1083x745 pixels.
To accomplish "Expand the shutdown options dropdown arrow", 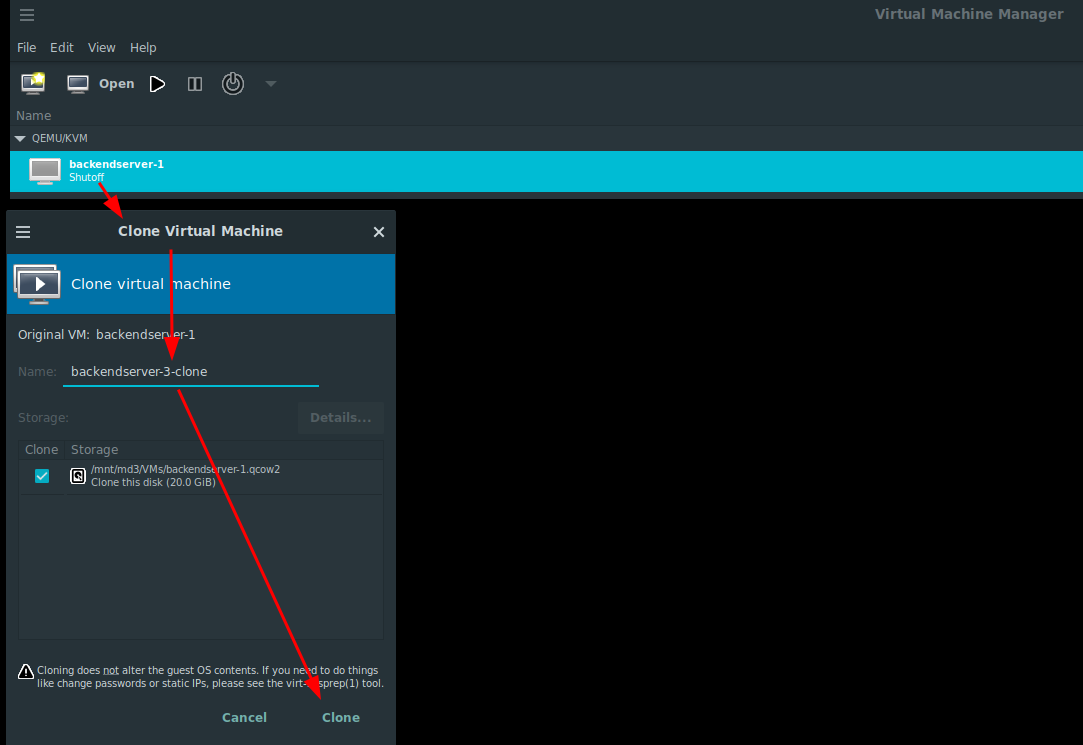I will pos(271,84).
